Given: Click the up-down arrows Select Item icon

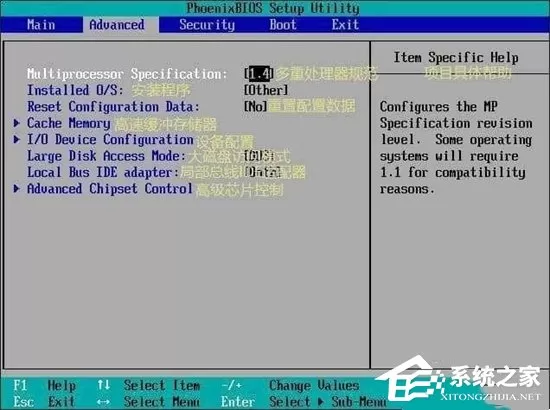Looking at the screenshot, I should (103, 385).
